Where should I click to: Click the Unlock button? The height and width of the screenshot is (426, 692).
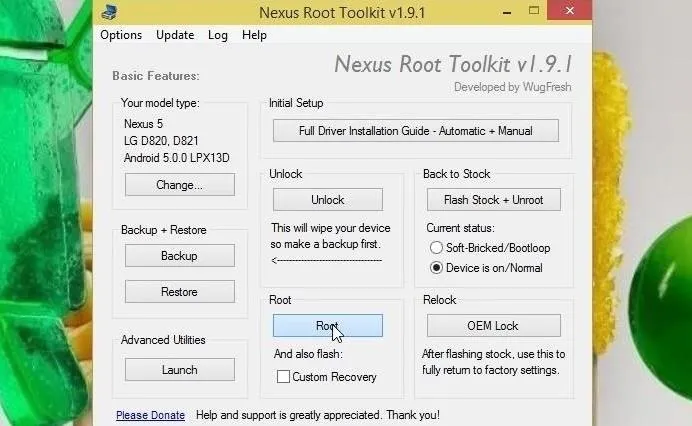tap(327, 200)
